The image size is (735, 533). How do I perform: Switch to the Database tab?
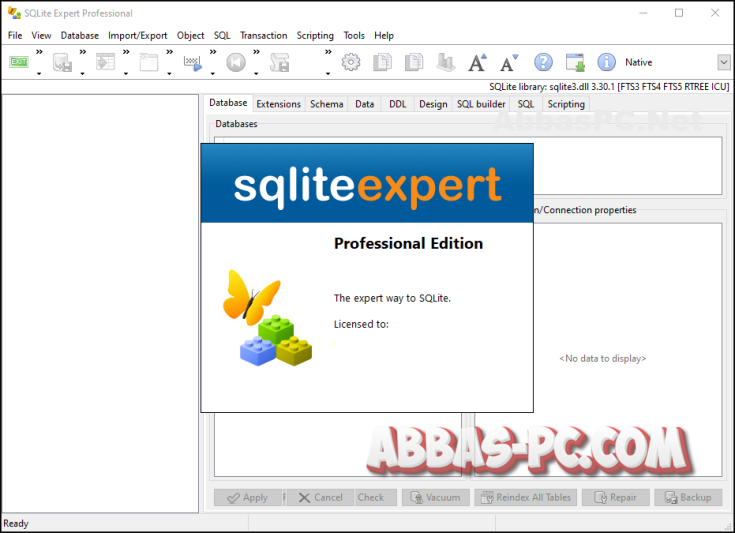228,103
